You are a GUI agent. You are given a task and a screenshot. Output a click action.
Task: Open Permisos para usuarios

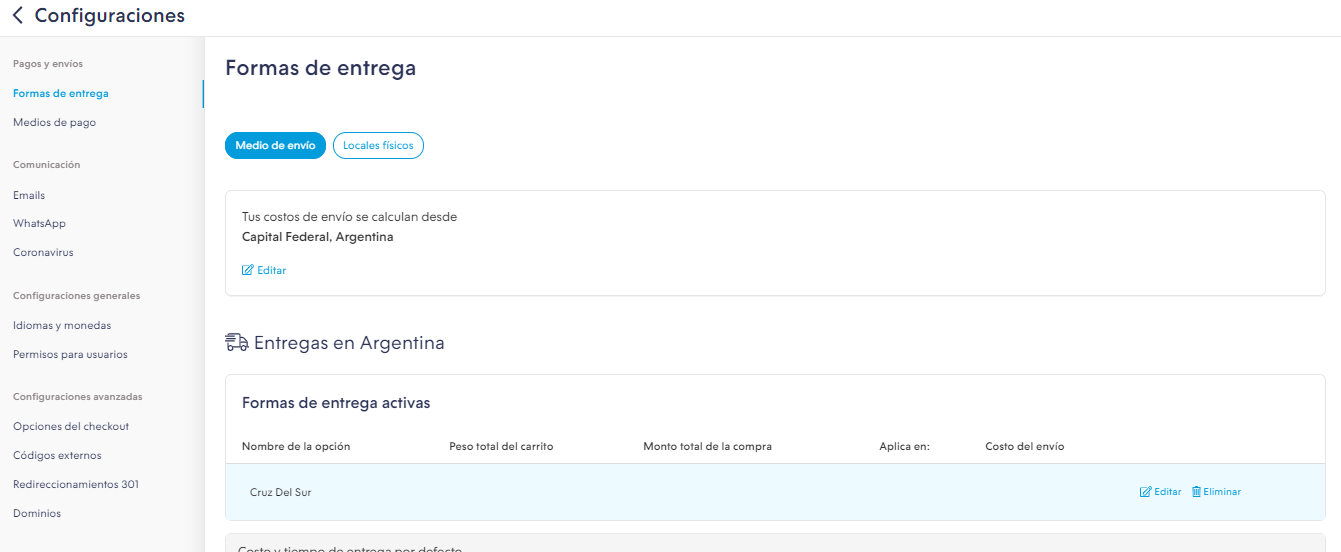pyautogui.click(x=70, y=355)
